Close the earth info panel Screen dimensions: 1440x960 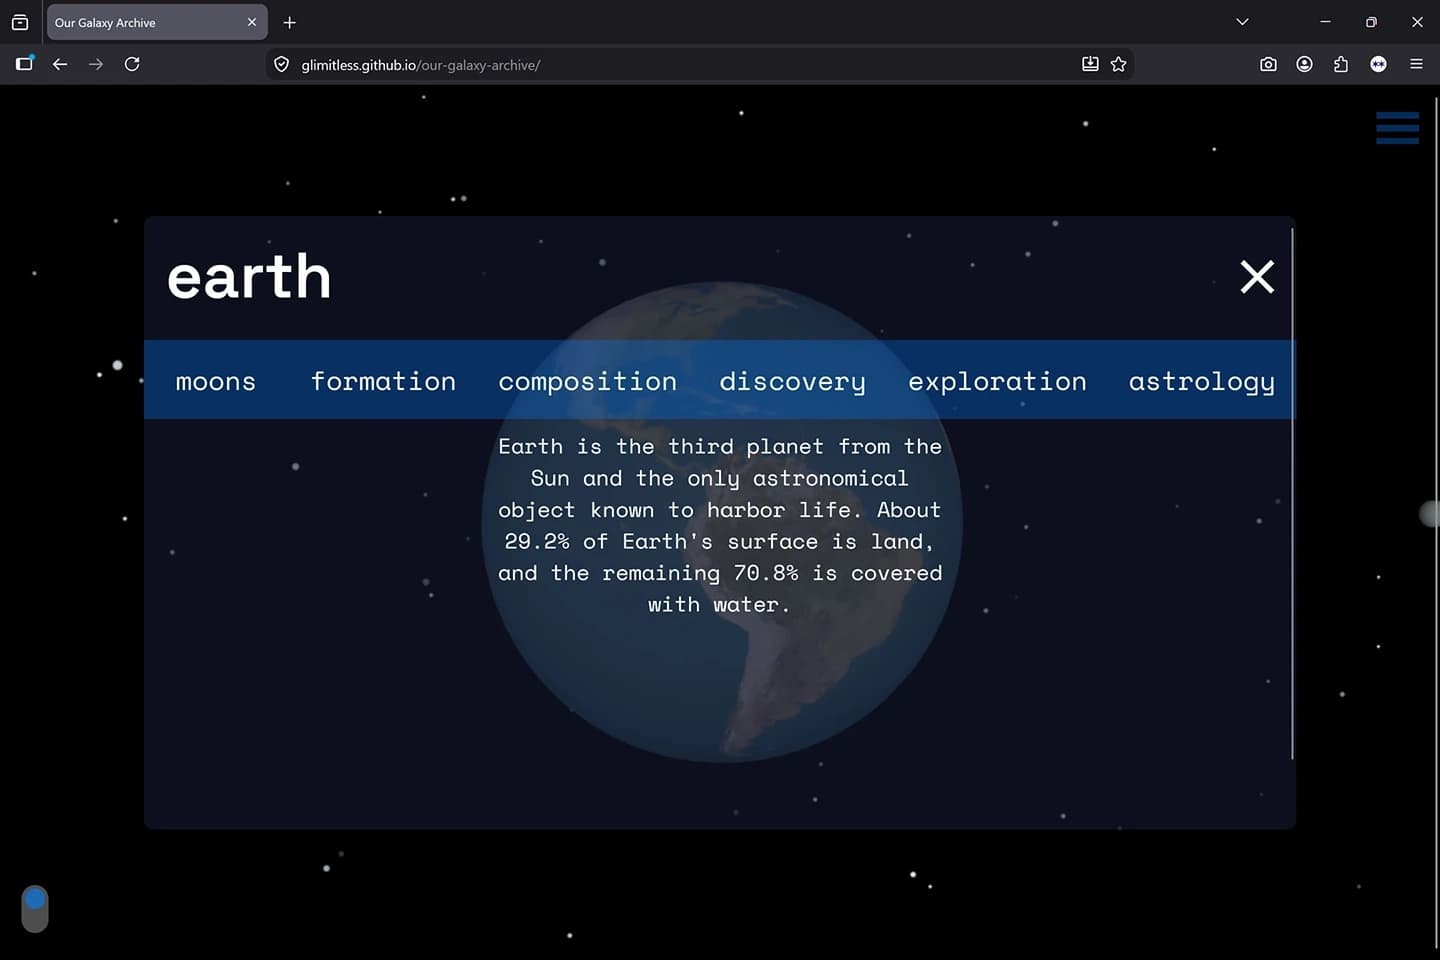[x=1257, y=277]
